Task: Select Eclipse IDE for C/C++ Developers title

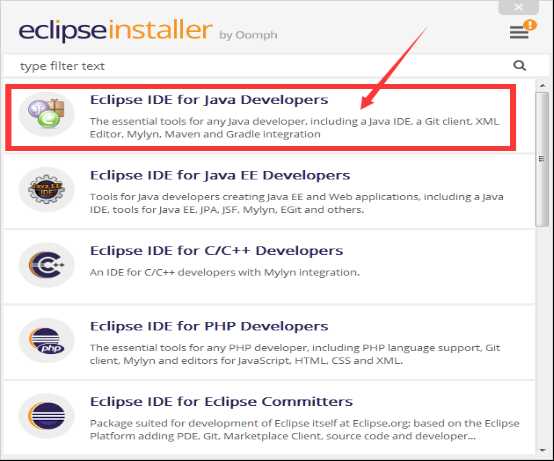Action: coord(216,250)
